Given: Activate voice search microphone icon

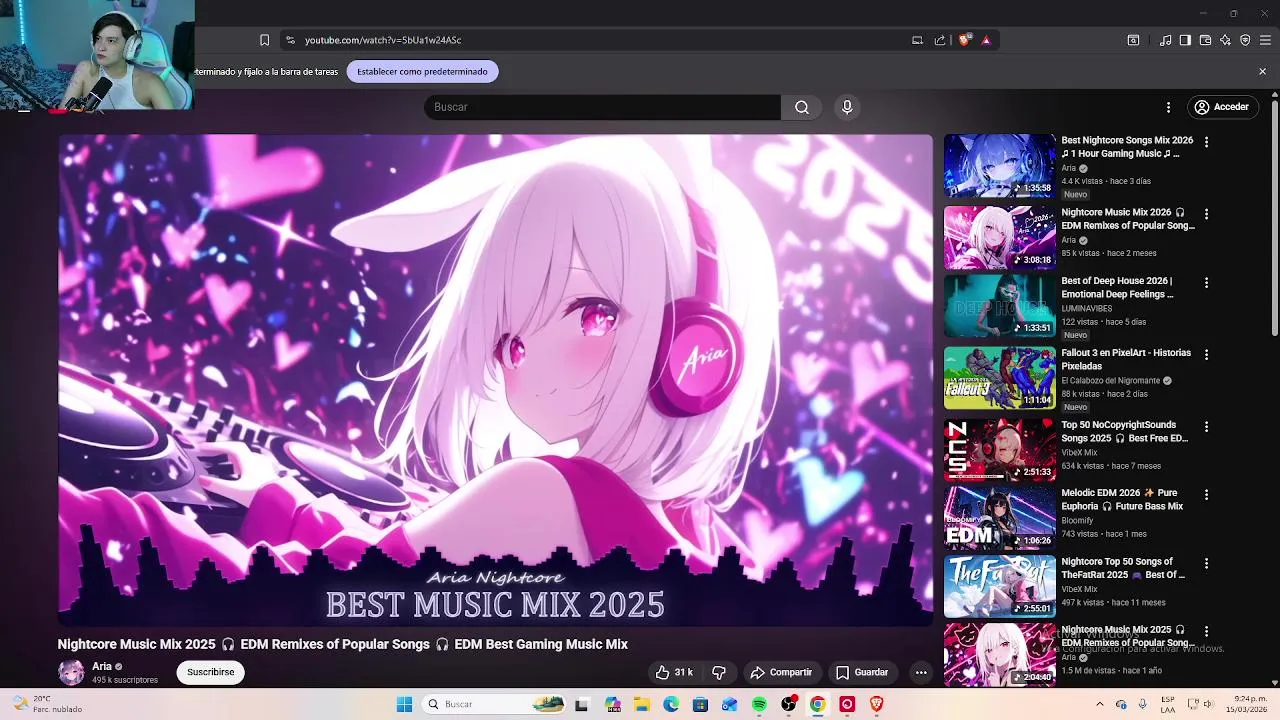Looking at the screenshot, I should pyautogui.click(x=847, y=107).
